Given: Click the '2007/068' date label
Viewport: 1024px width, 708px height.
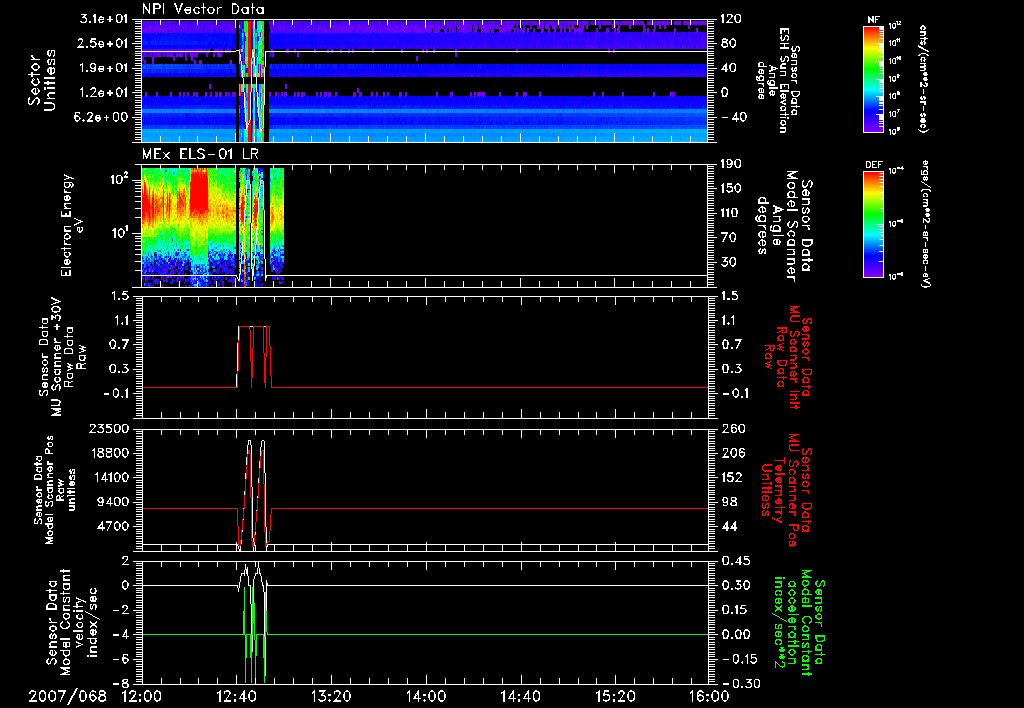Looking at the screenshot, I should (x=67, y=696).
